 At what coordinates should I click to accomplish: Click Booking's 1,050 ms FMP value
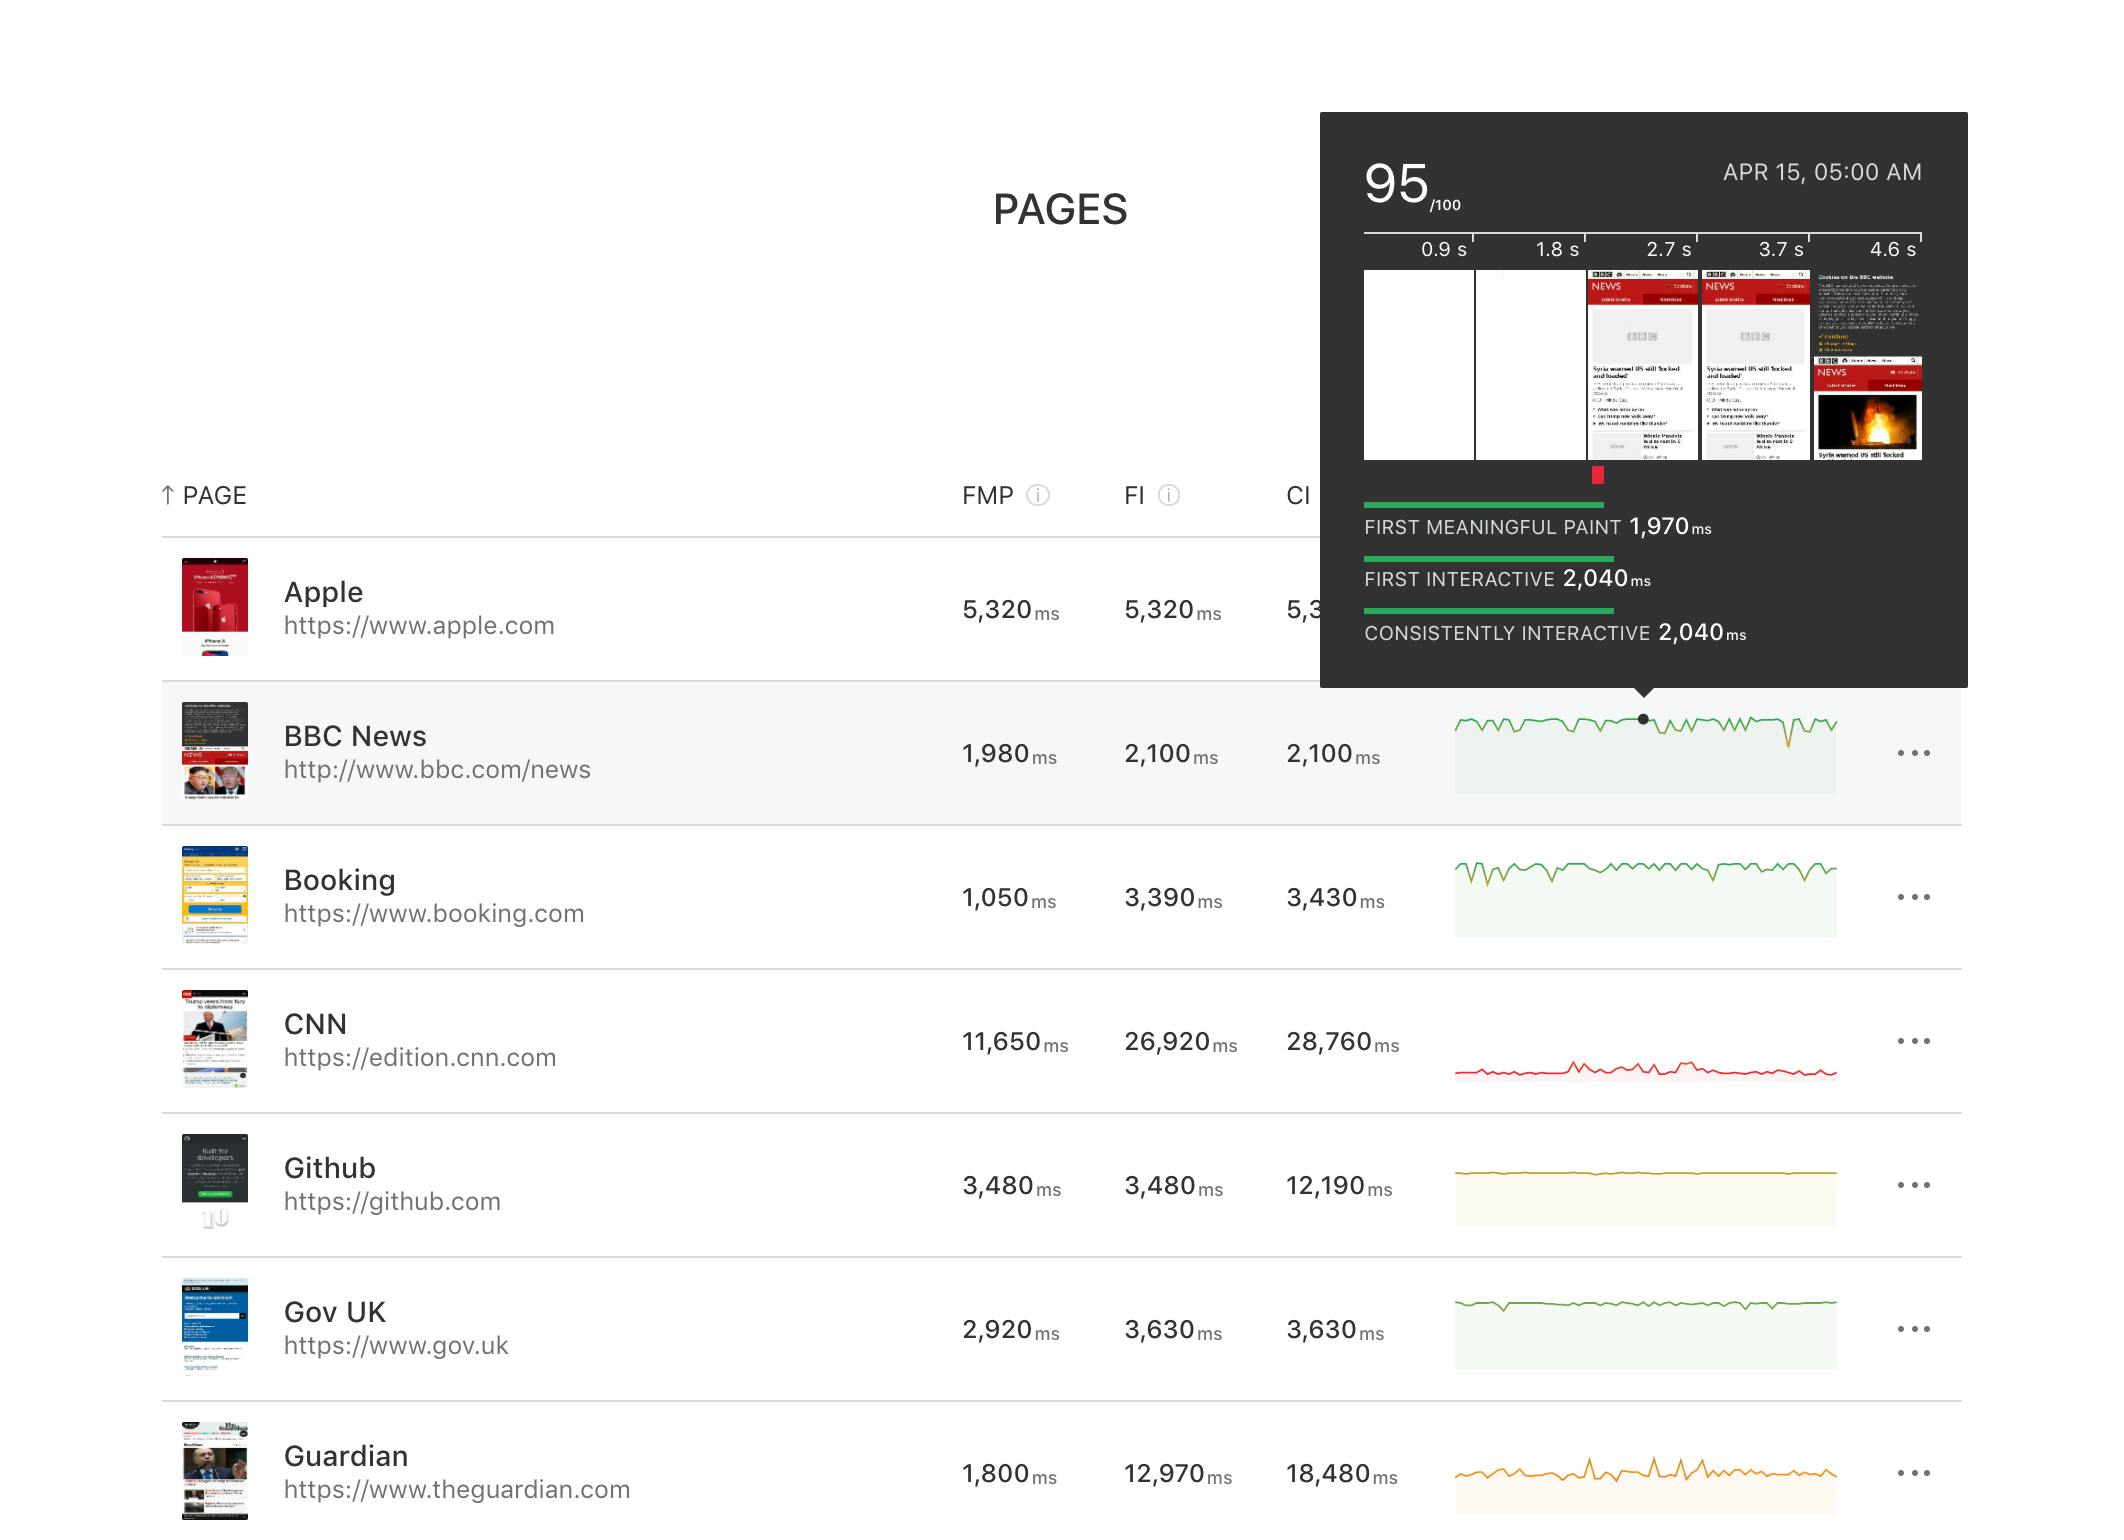(x=1009, y=898)
